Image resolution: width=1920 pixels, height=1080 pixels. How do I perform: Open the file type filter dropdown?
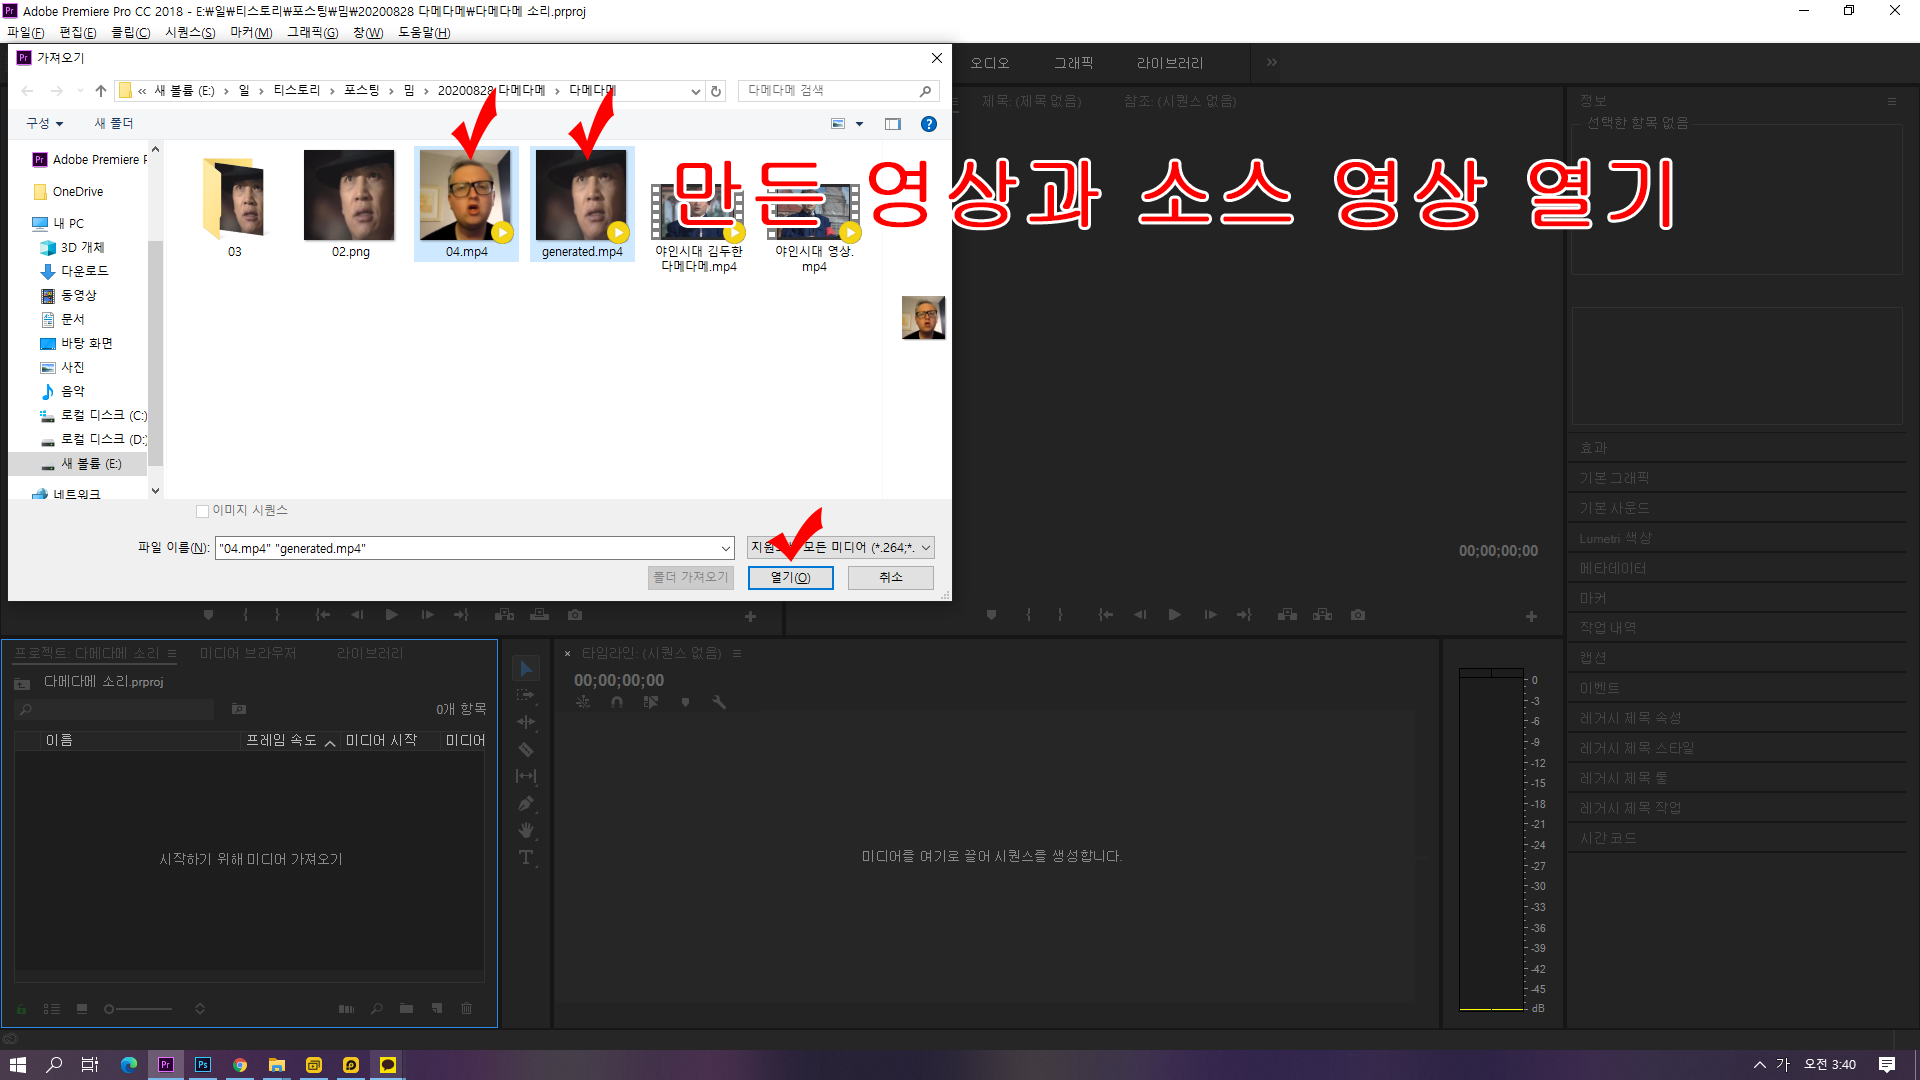click(926, 548)
